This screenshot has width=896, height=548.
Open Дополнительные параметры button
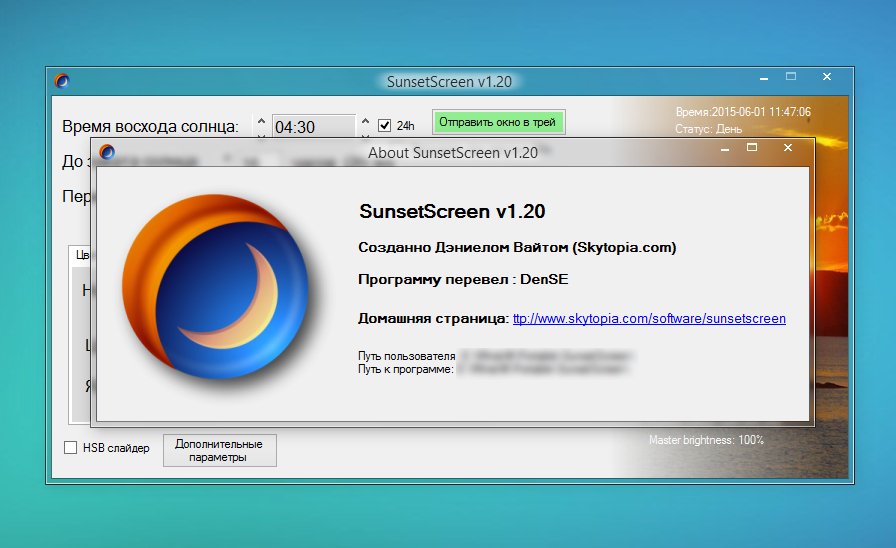tap(219, 450)
